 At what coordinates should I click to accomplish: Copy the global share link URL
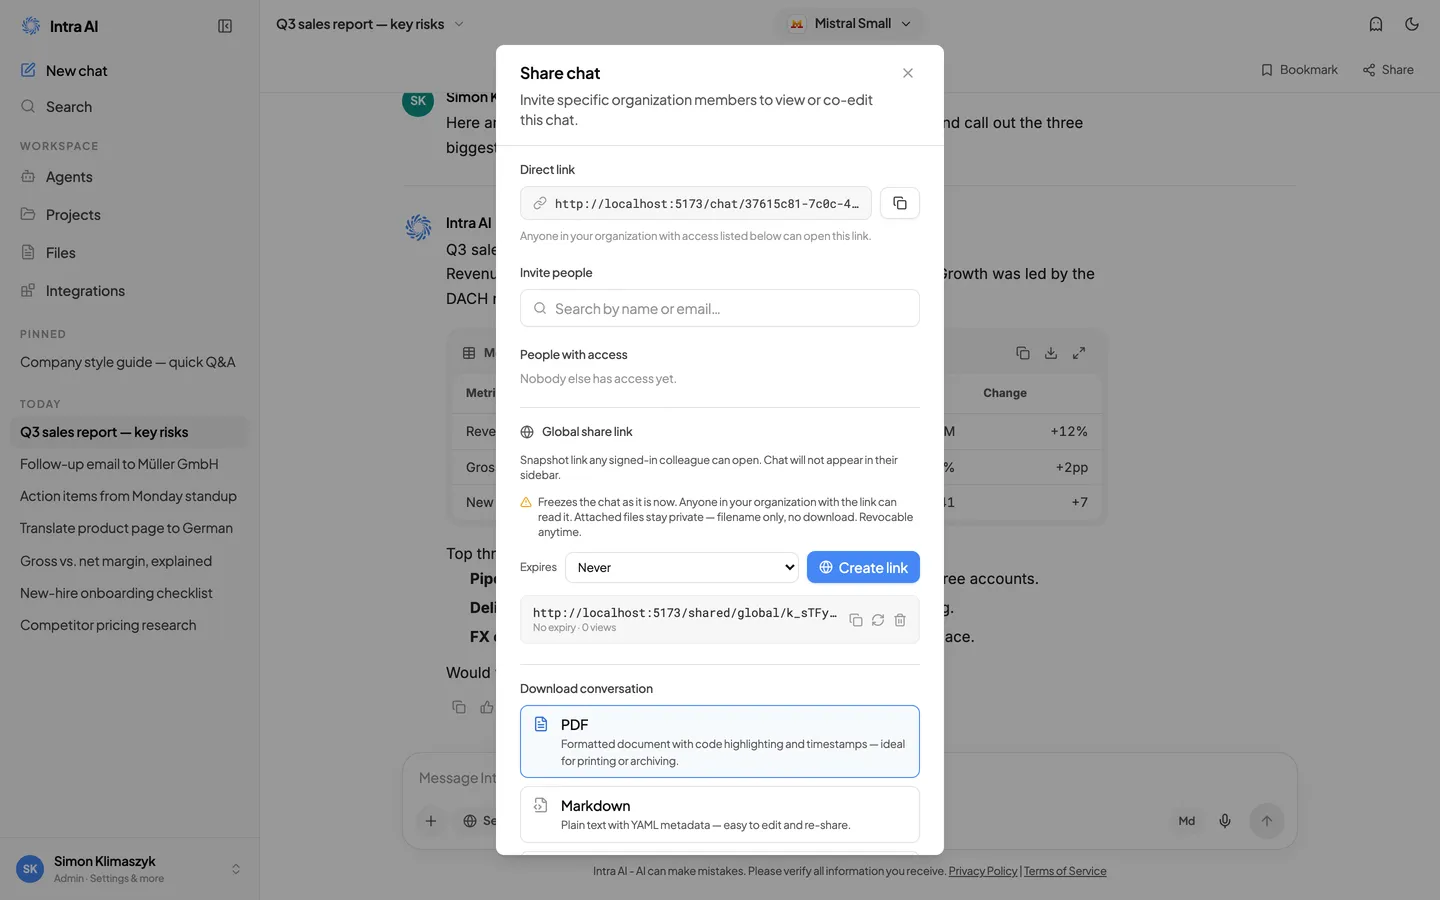click(855, 620)
